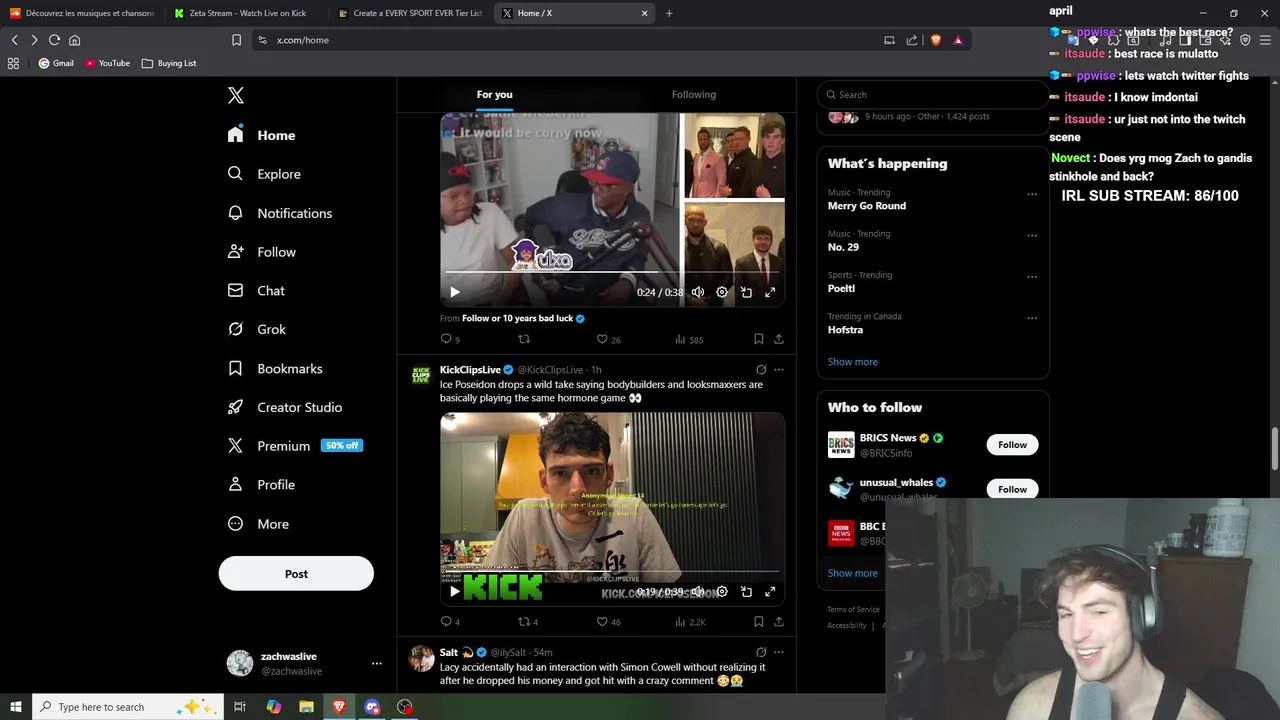Open Creator Studio from the sidebar
Viewport: 1280px width, 720px height.
coord(285,407)
